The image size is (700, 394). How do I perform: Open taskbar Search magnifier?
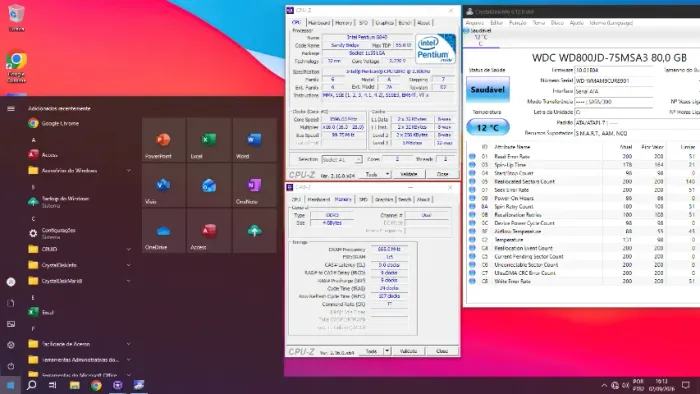(x=31, y=385)
